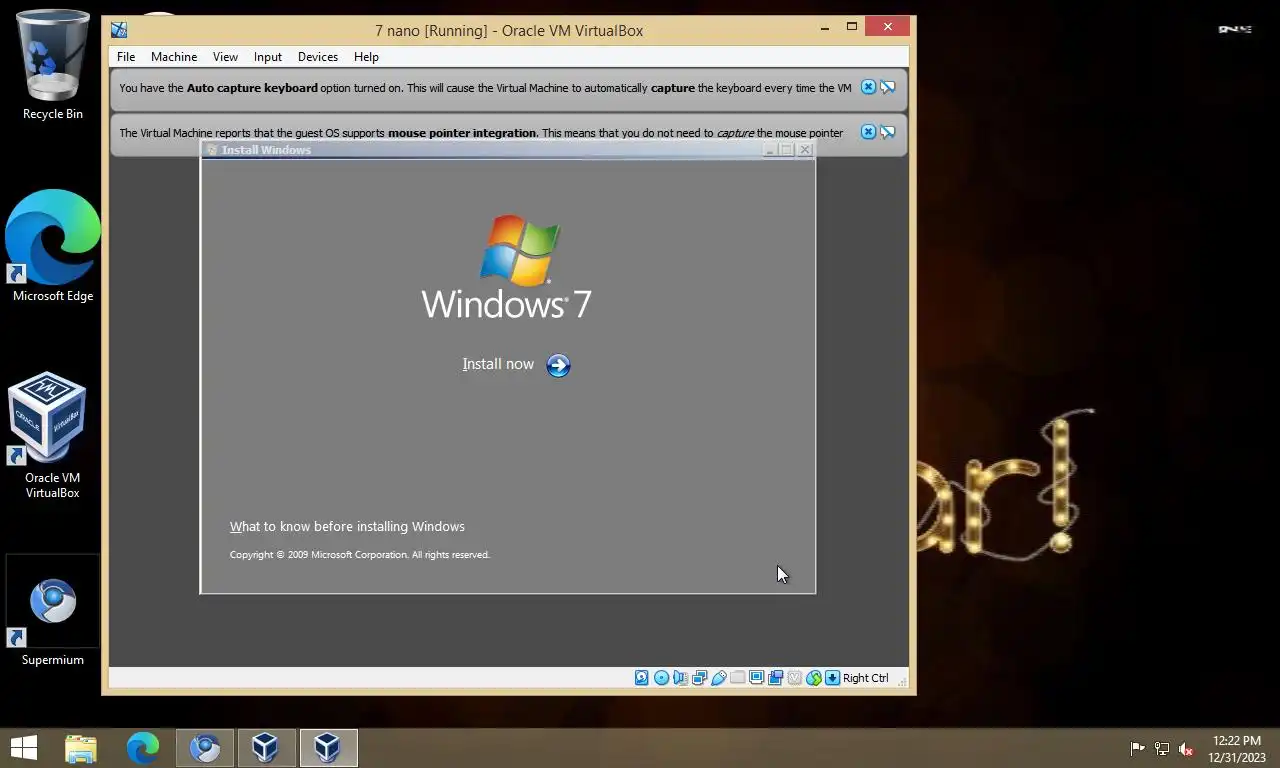This screenshot has width=1280, height=768.
Task: Click the recording status indicator icon
Action: 775,678
